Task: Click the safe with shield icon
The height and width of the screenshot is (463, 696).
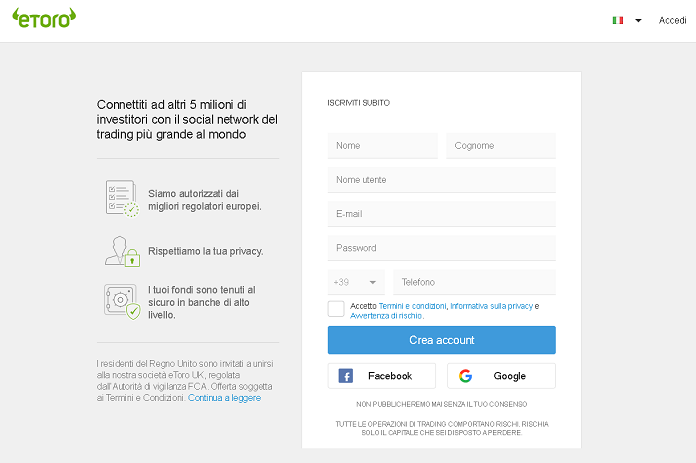Action: (123, 302)
